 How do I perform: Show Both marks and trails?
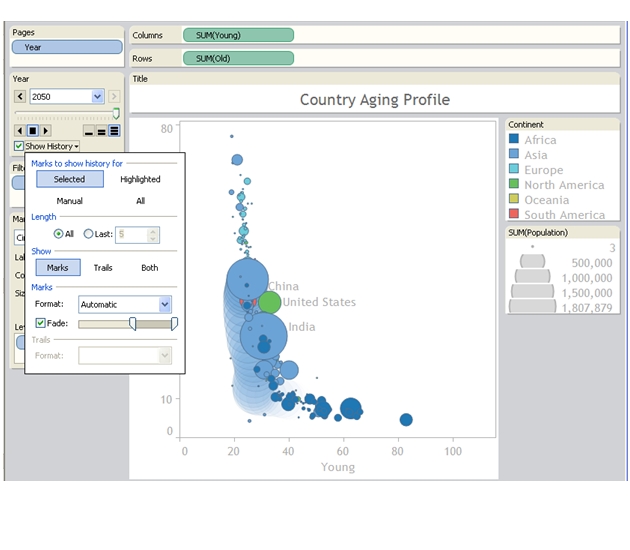coord(149,268)
